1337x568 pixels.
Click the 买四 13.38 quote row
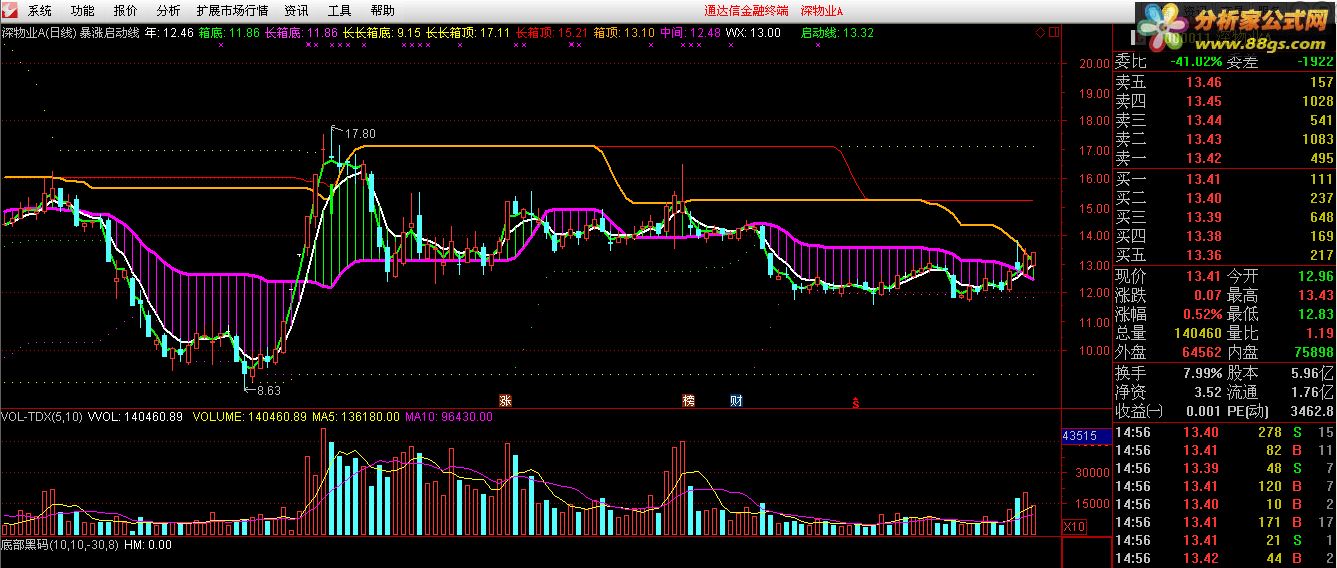tap(1225, 236)
